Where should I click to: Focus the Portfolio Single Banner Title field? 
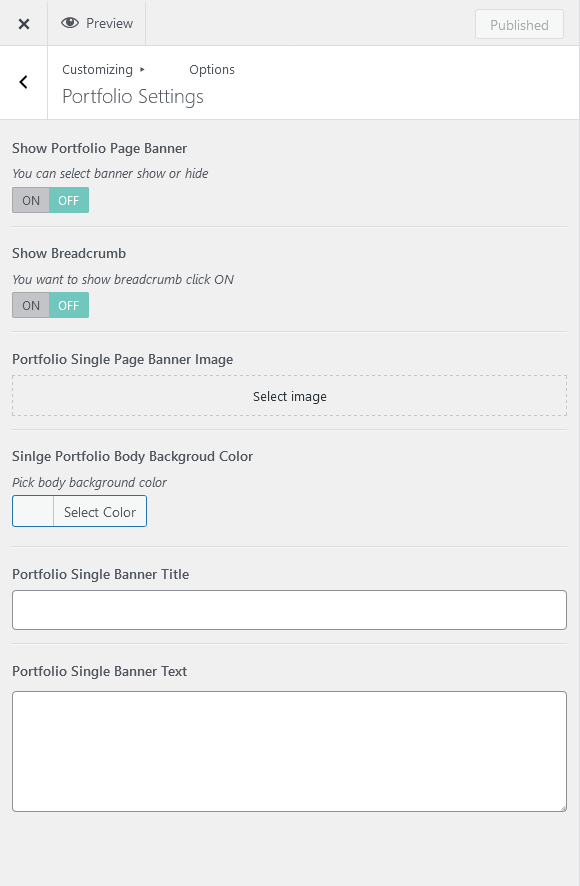(289, 610)
